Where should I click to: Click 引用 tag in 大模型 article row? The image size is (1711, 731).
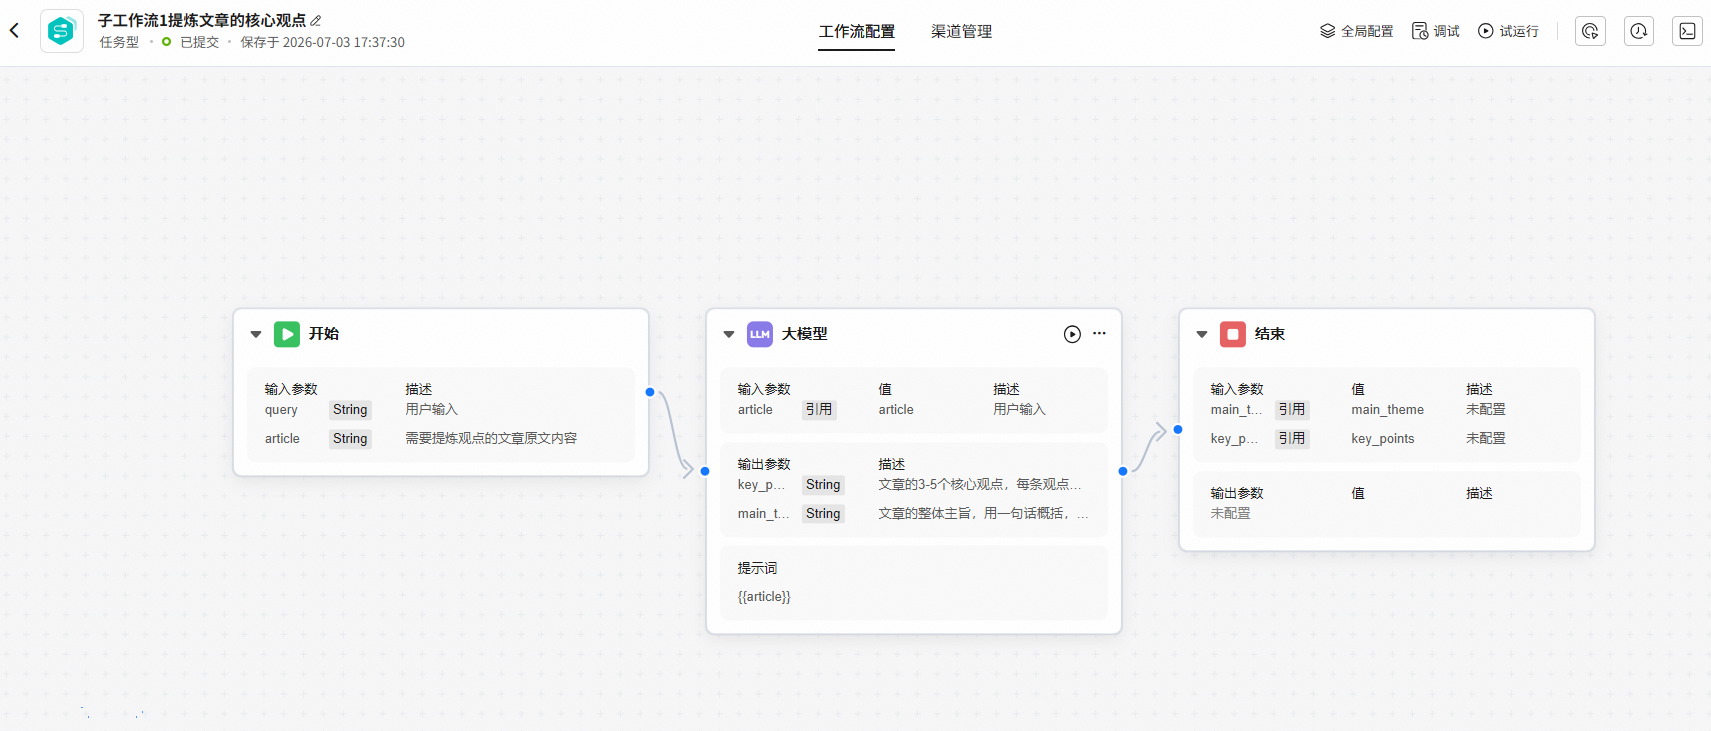pos(819,410)
